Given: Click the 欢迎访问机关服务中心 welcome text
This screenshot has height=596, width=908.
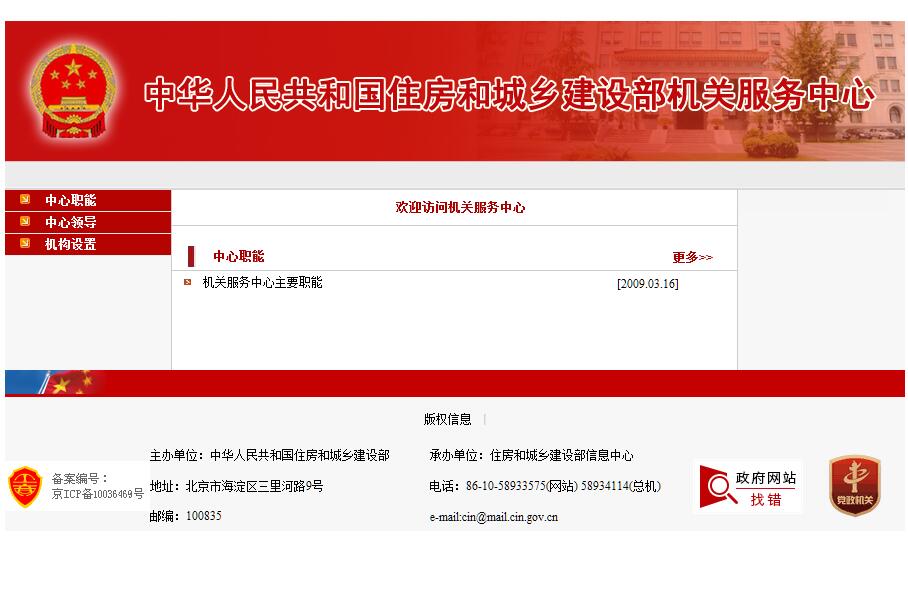Looking at the screenshot, I should (460, 207).
